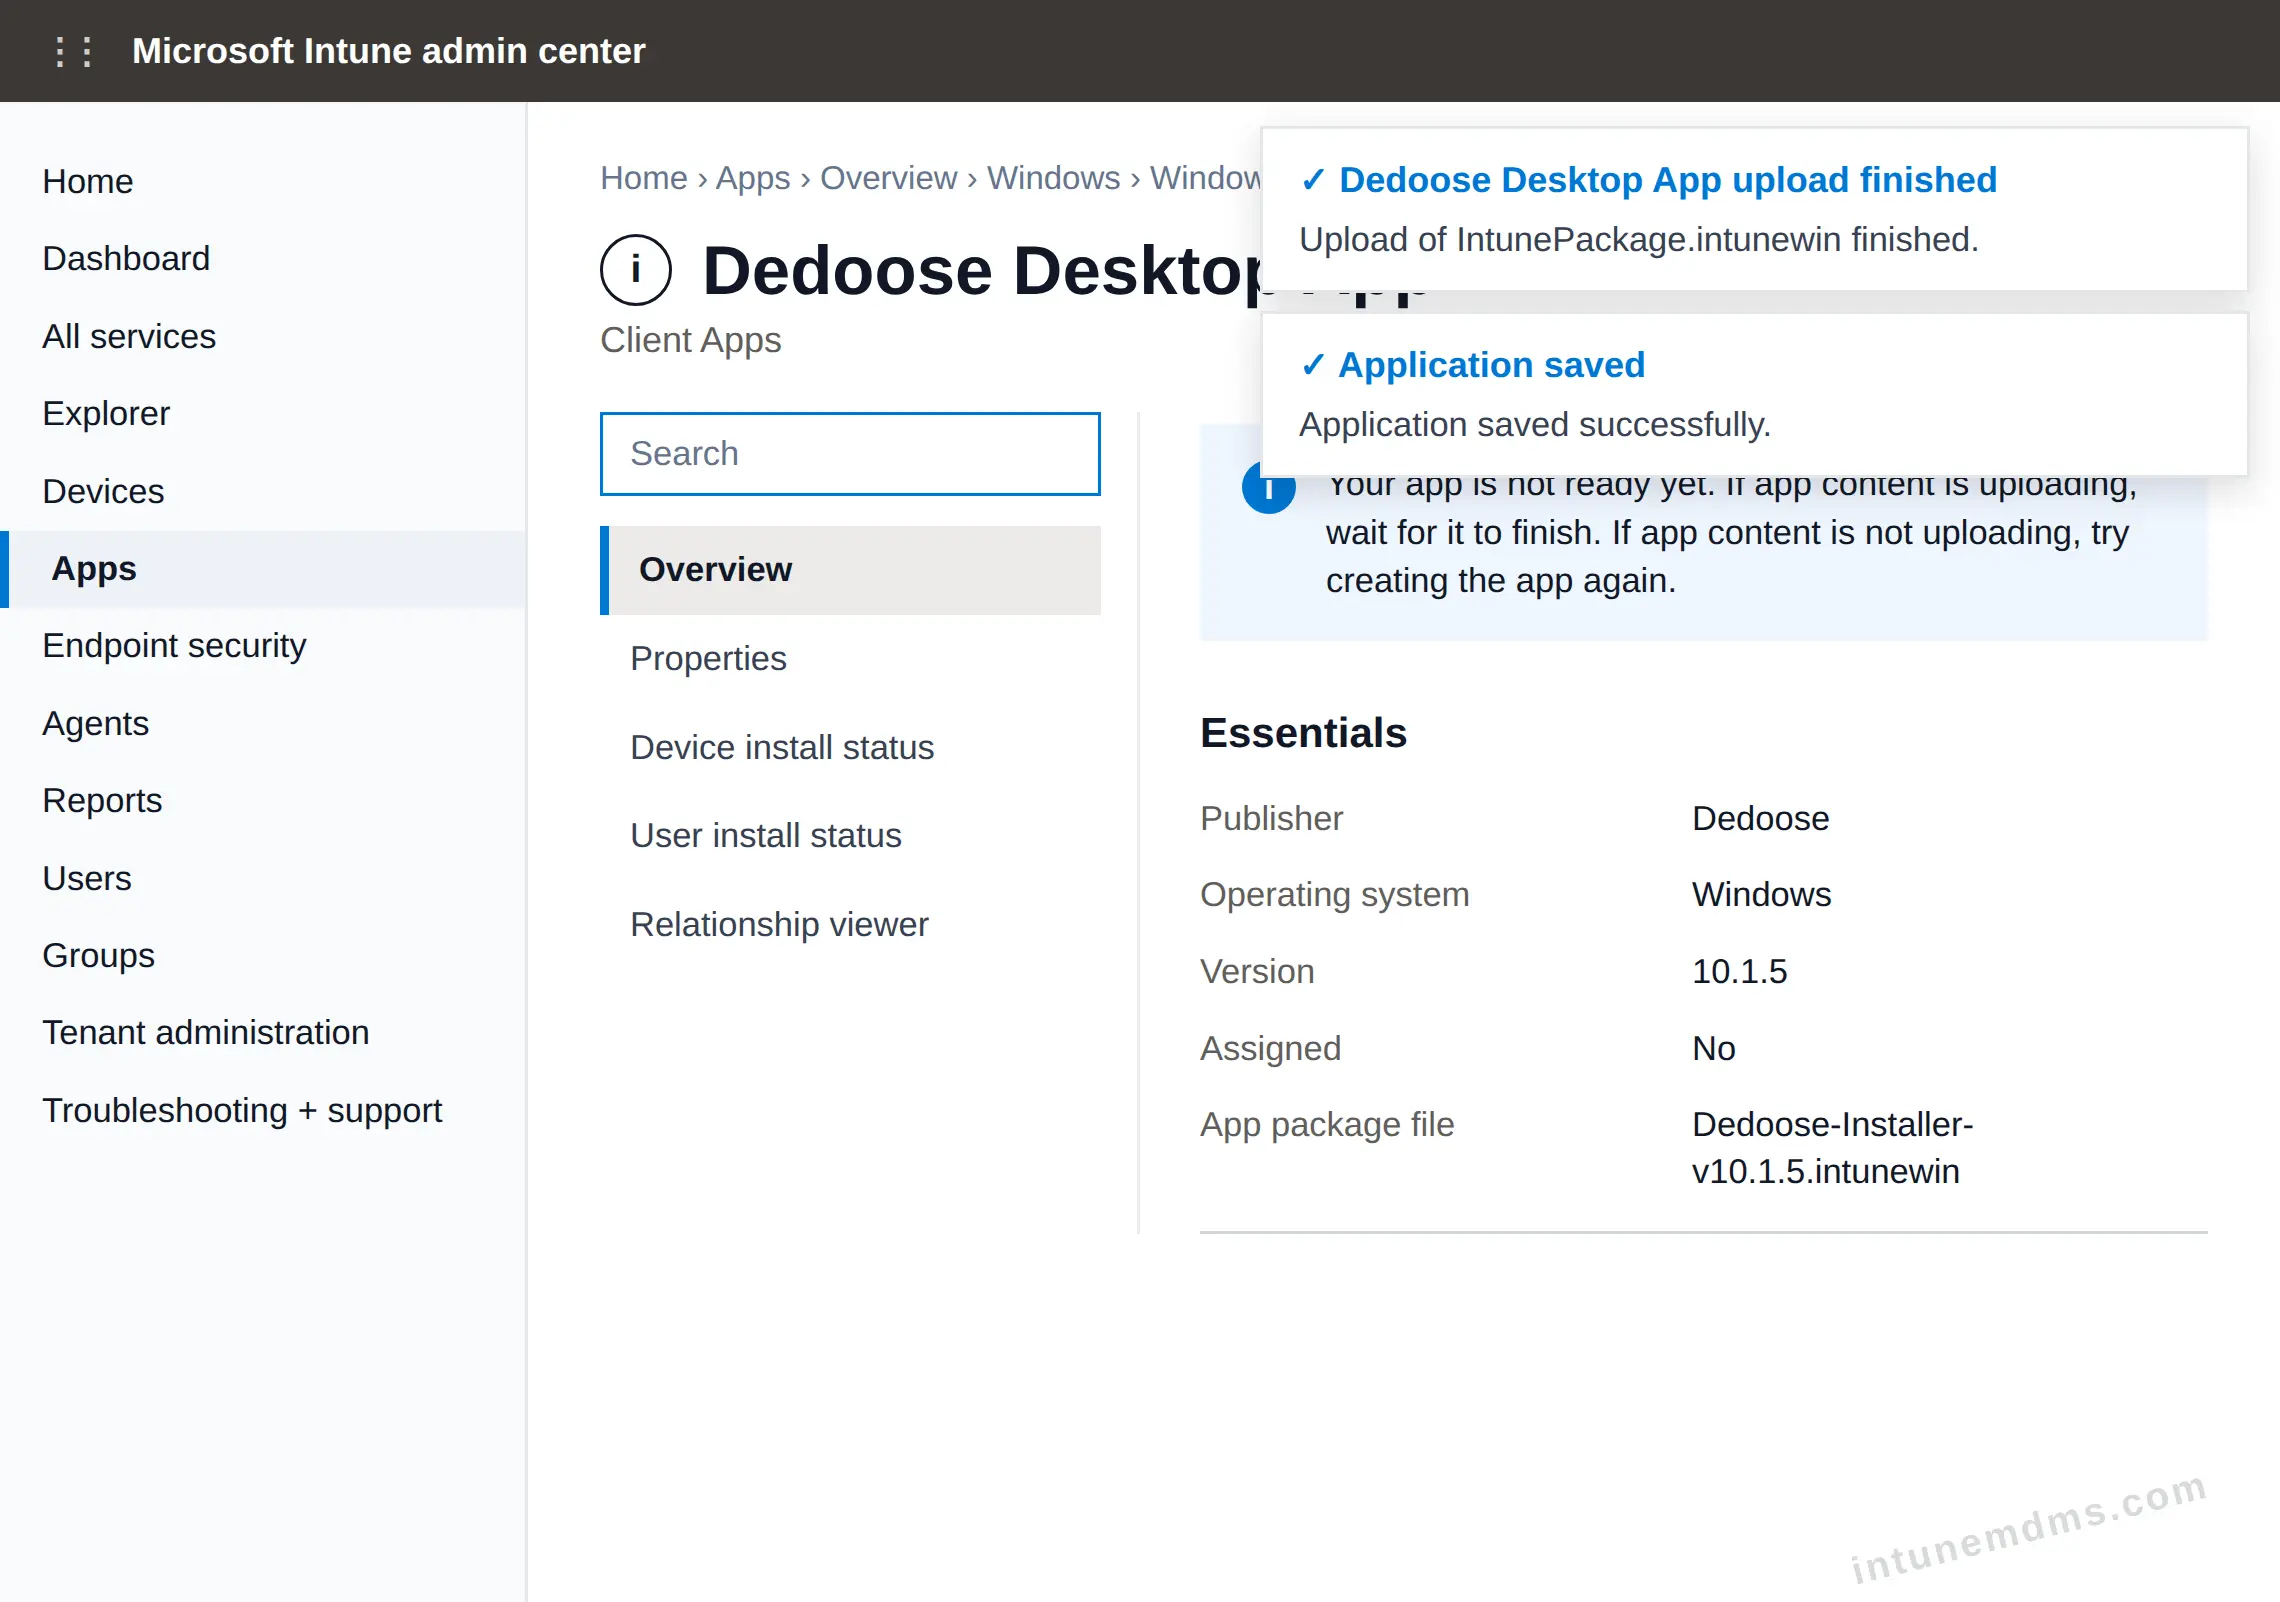Click the Publisher field label
Viewport: 2280px width, 1602px height.
tap(1271, 819)
